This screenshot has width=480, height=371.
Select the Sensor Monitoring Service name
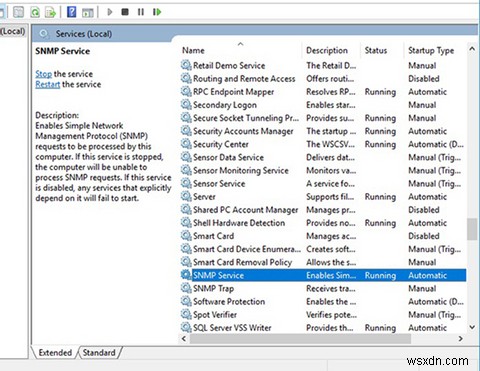point(241,170)
